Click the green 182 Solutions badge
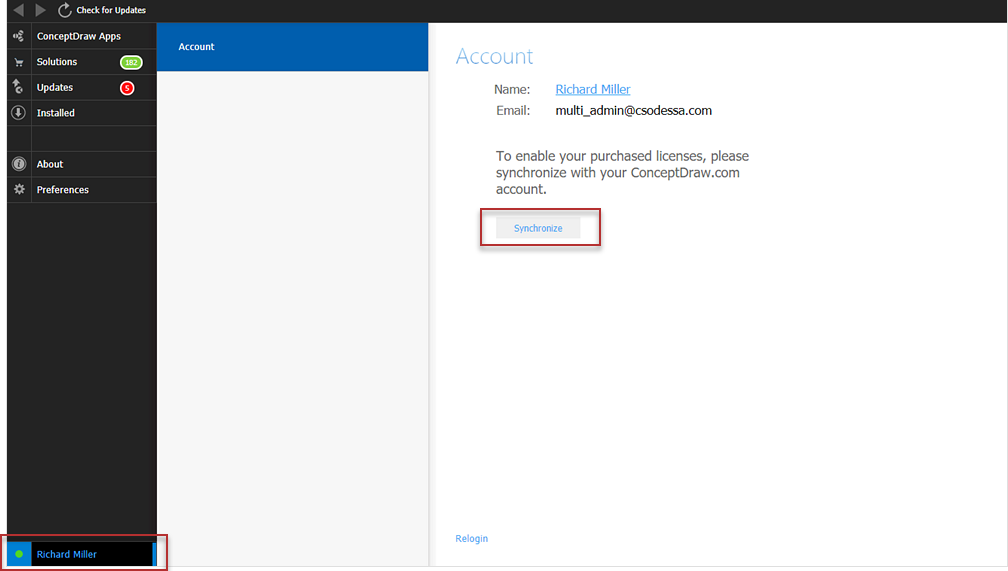The width and height of the screenshot is (1008, 571). [131, 62]
